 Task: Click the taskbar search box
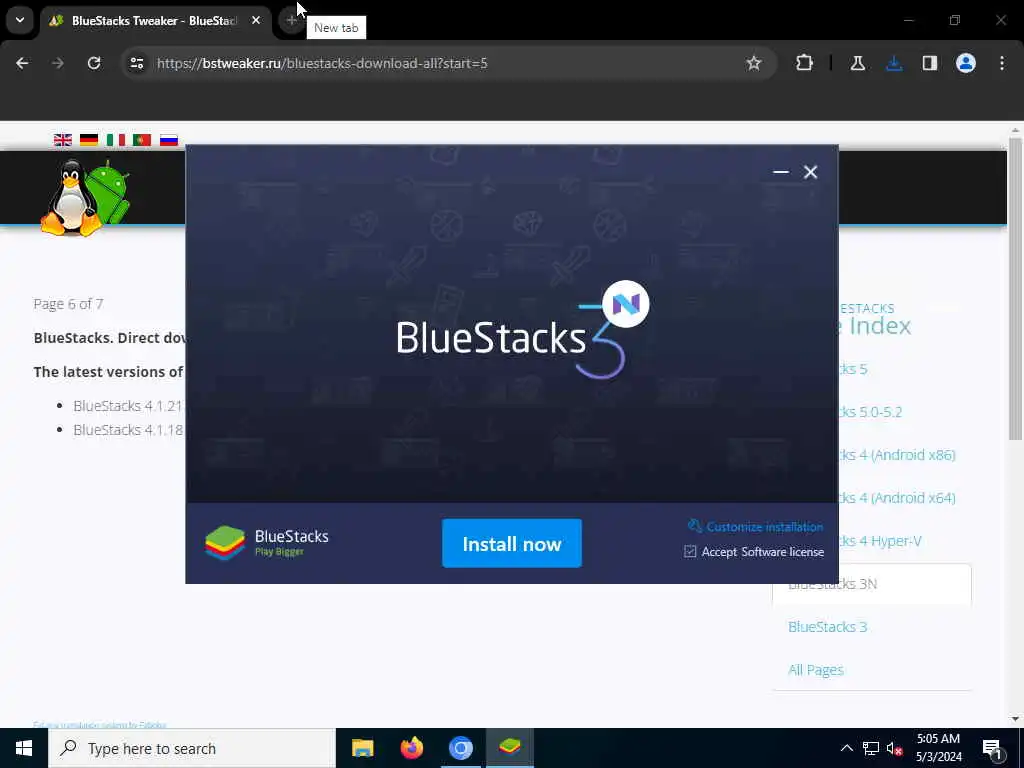tap(191, 748)
